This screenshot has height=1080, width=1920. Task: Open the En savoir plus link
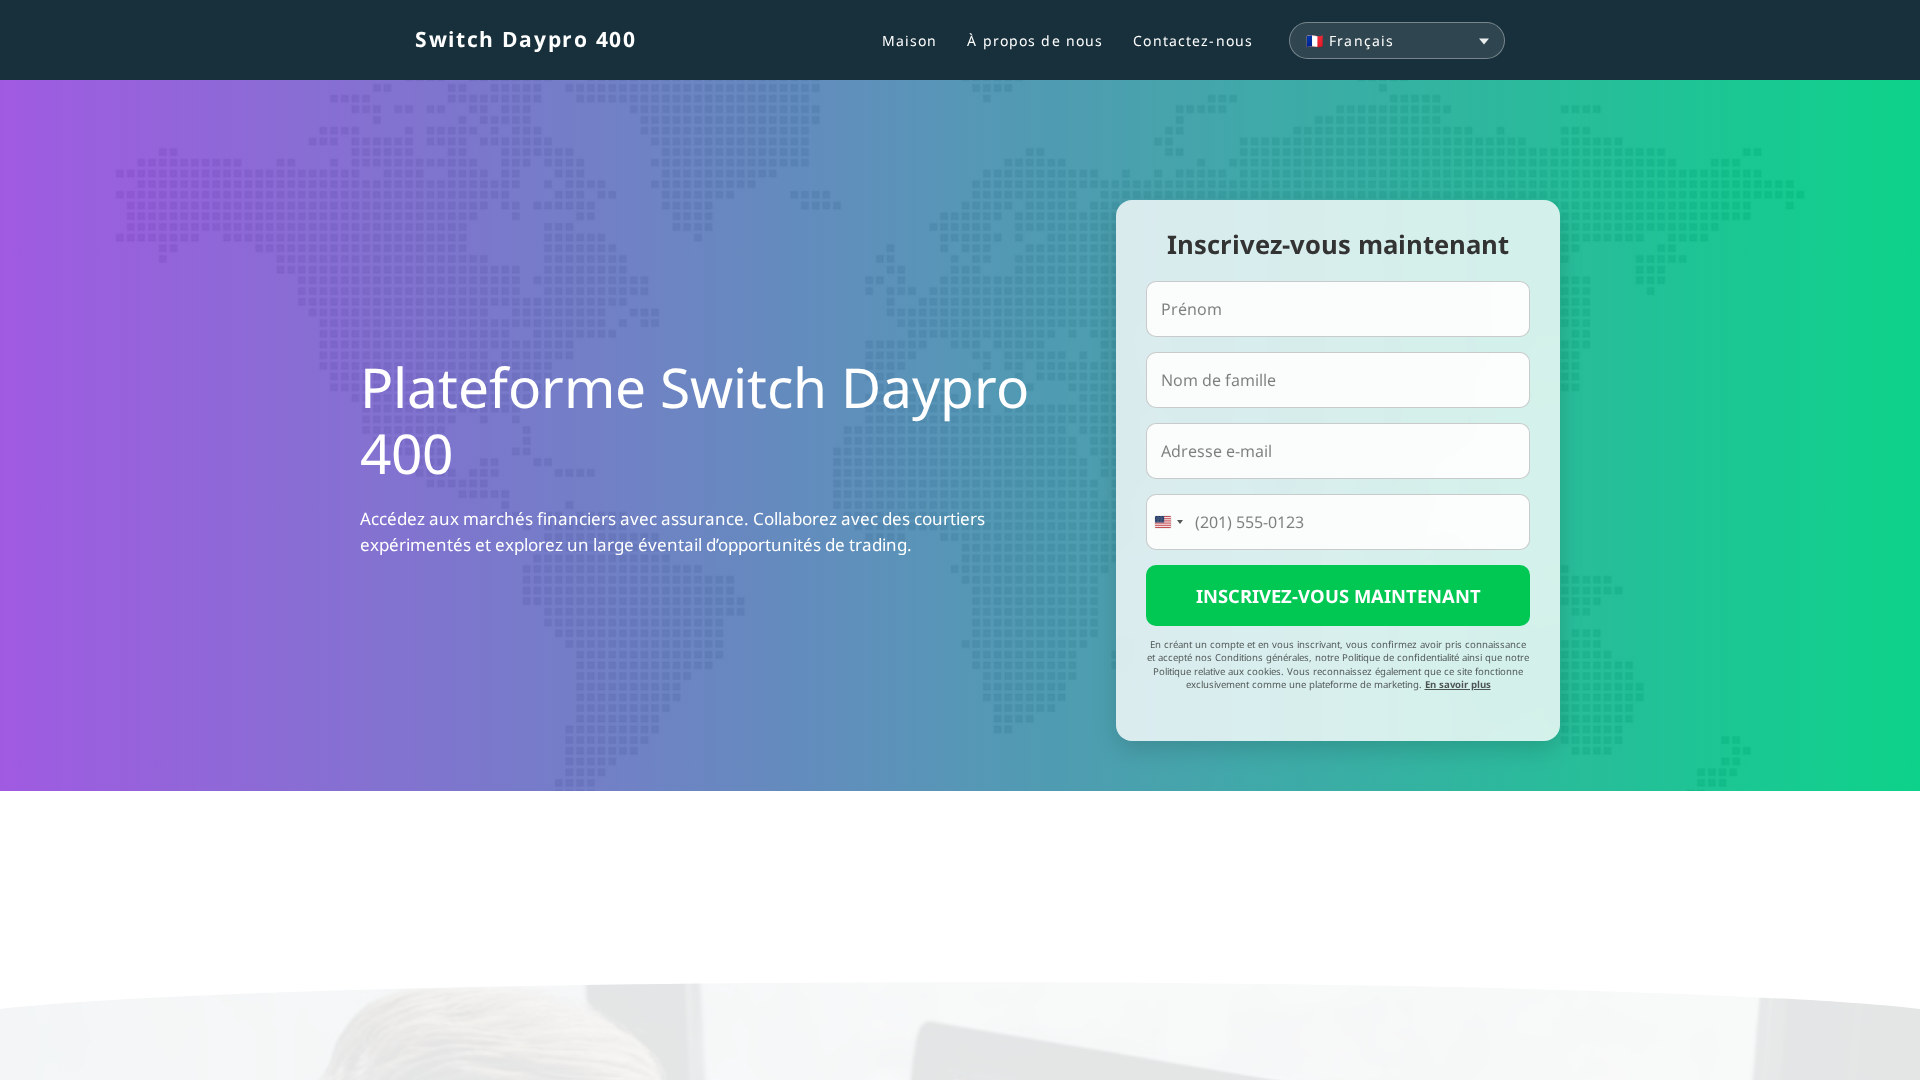(1458, 684)
